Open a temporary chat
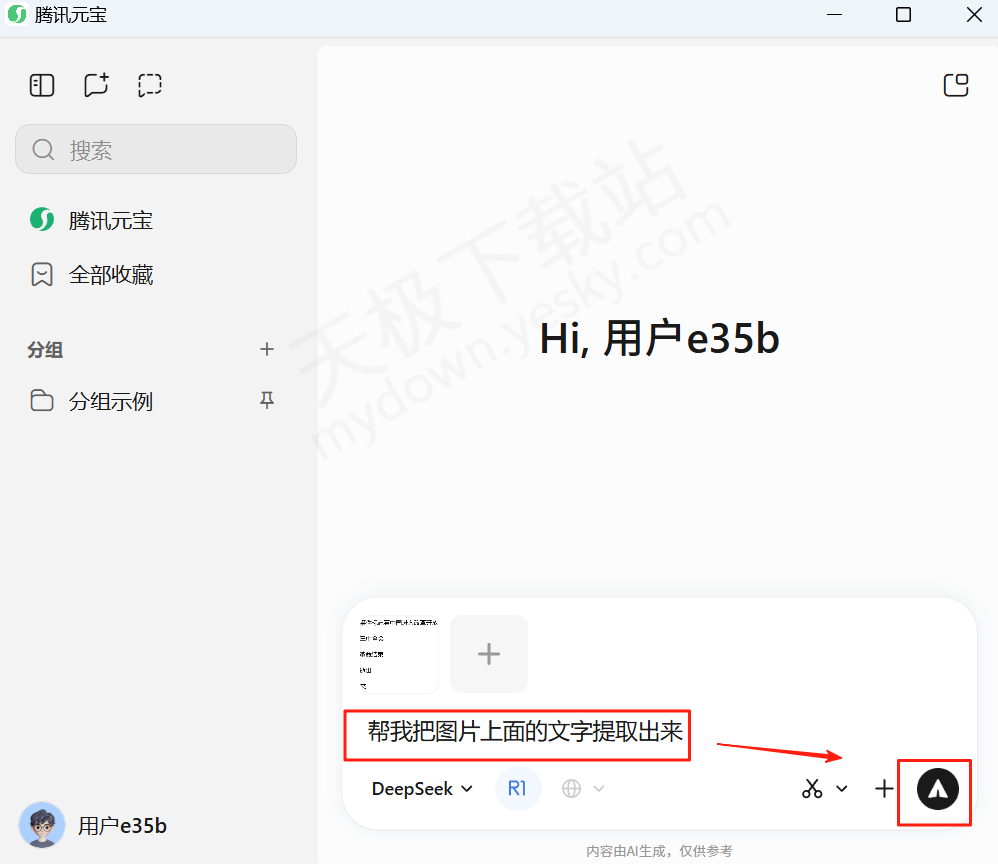 point(149,85)
